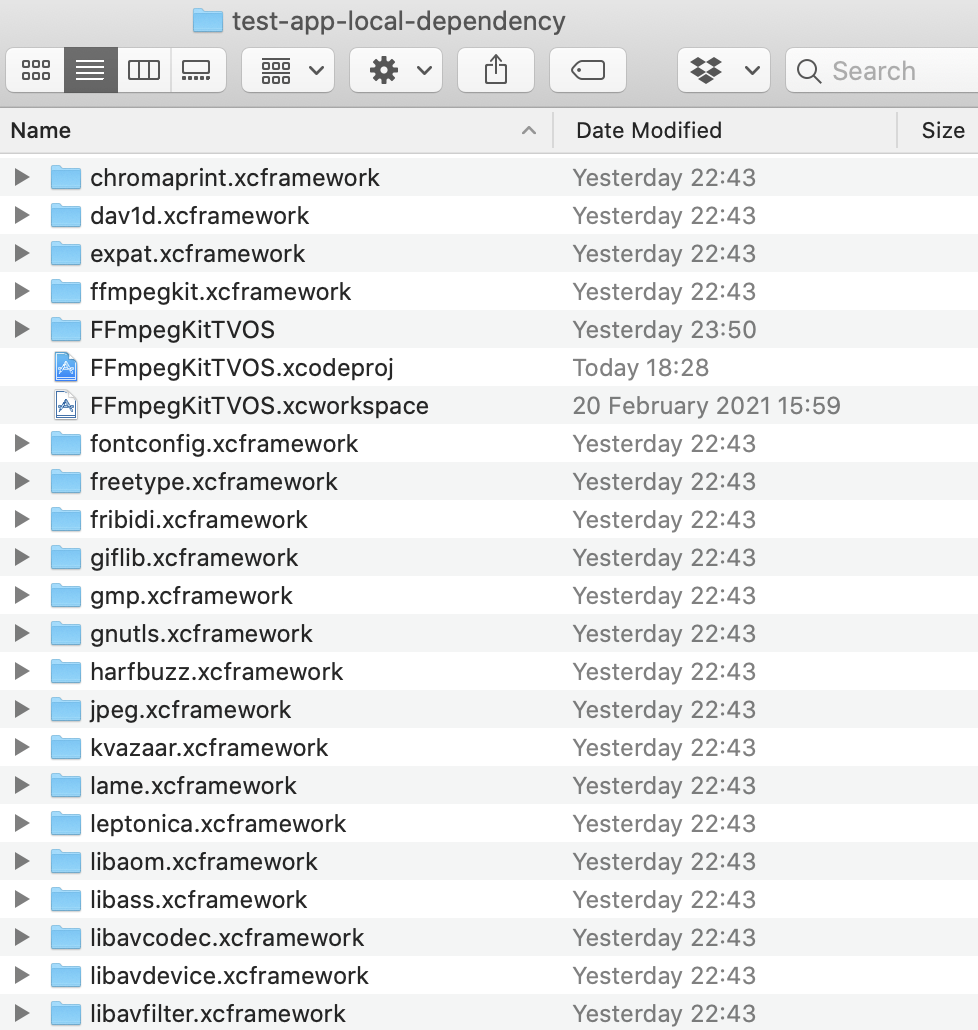The width and height of the screenshot is (978, 1030).
Task: Select the FFmpegKitTVOS.xcodeproj file icon
Action: pos(66,368)
